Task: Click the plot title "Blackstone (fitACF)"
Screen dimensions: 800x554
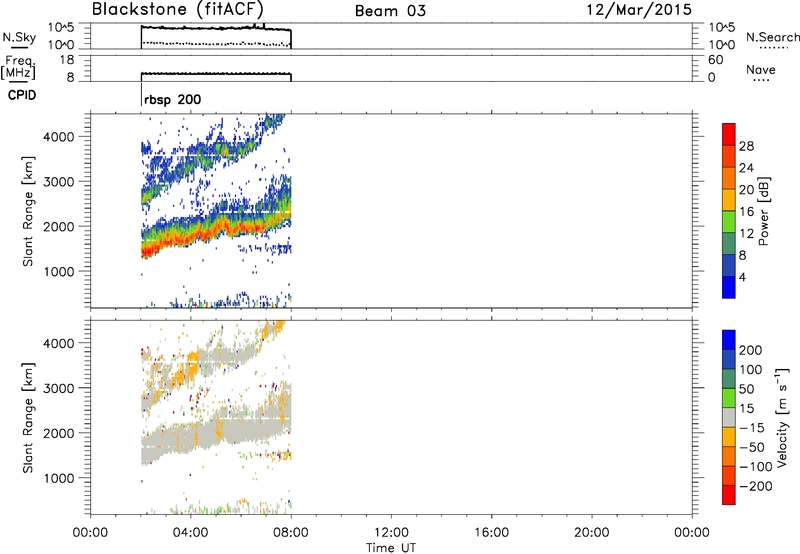Action: click(178, 10)
